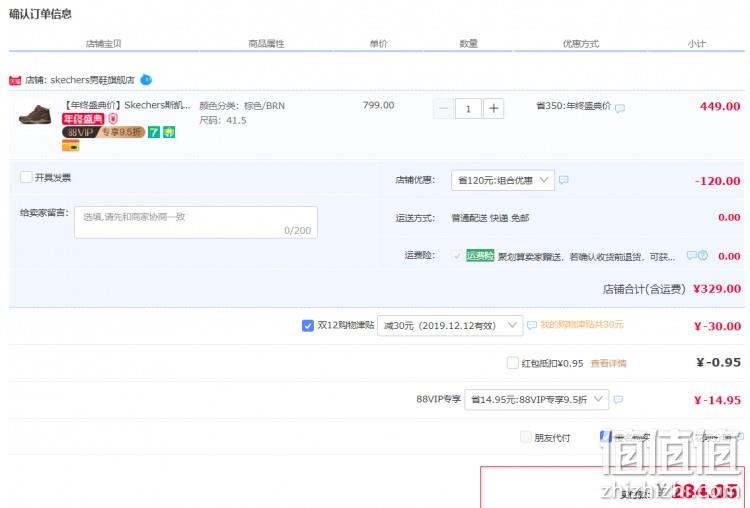
Task: Open the blue chat icon next to store name
Action: pos(146,80)
